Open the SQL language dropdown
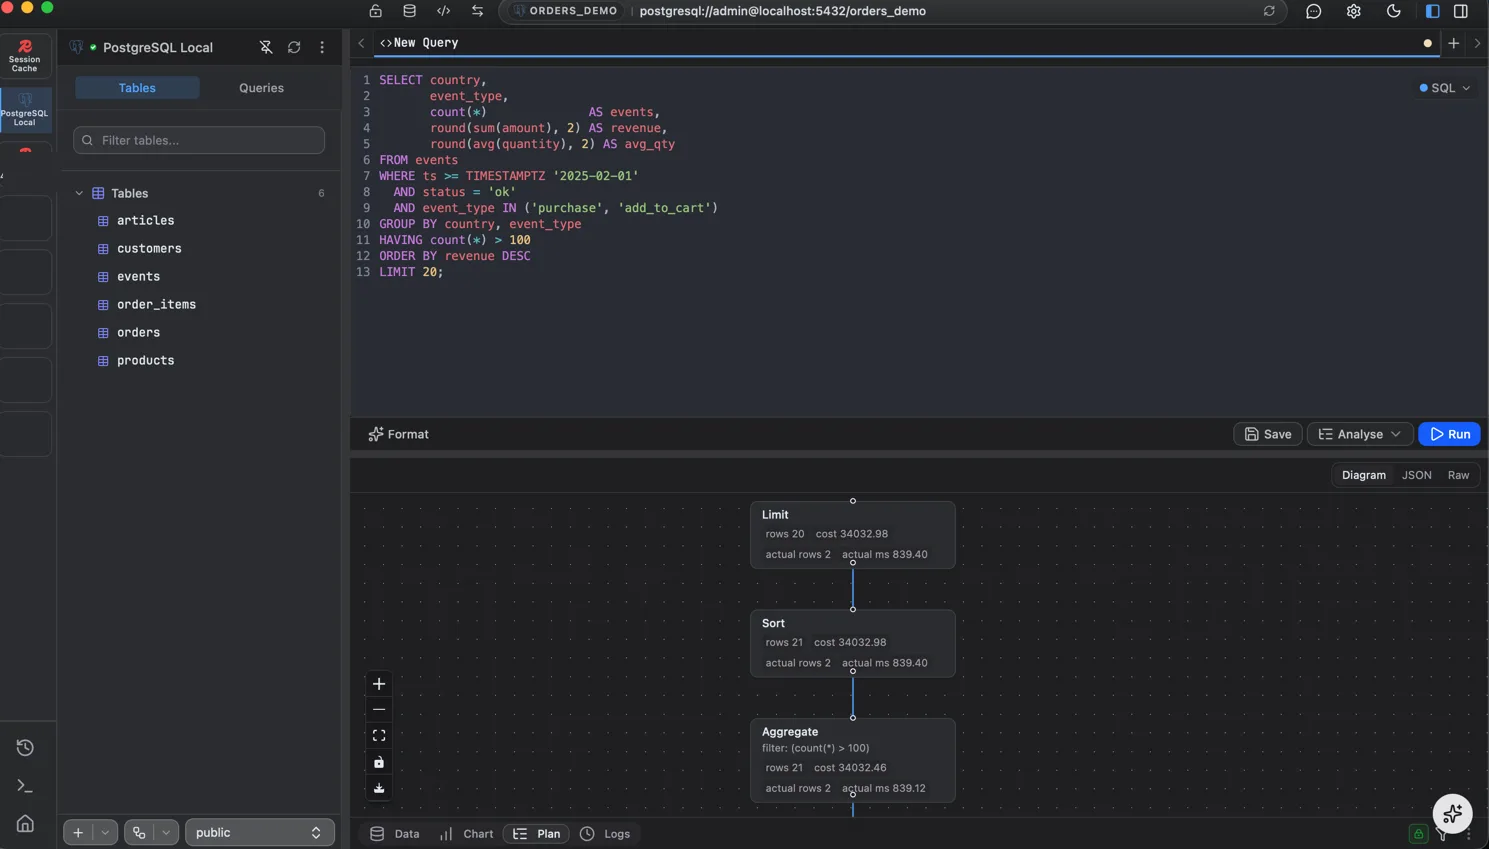This screenshot has width=1489, height=849. 1445,88
